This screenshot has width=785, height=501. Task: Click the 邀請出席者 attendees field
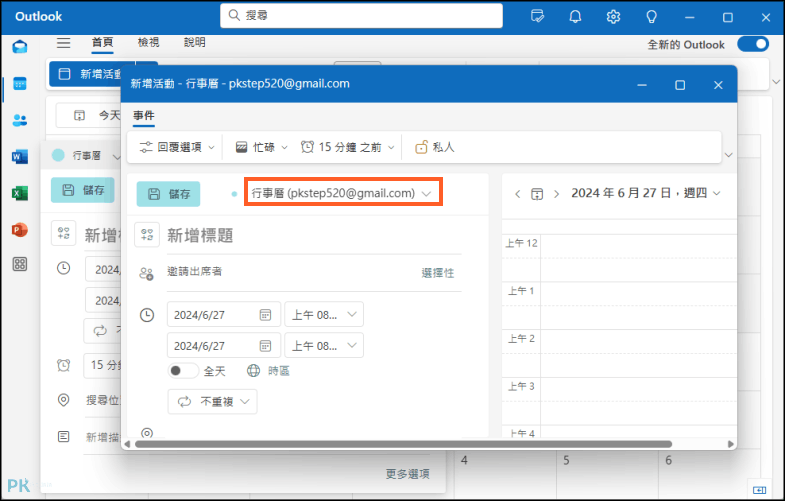point(290,272)
